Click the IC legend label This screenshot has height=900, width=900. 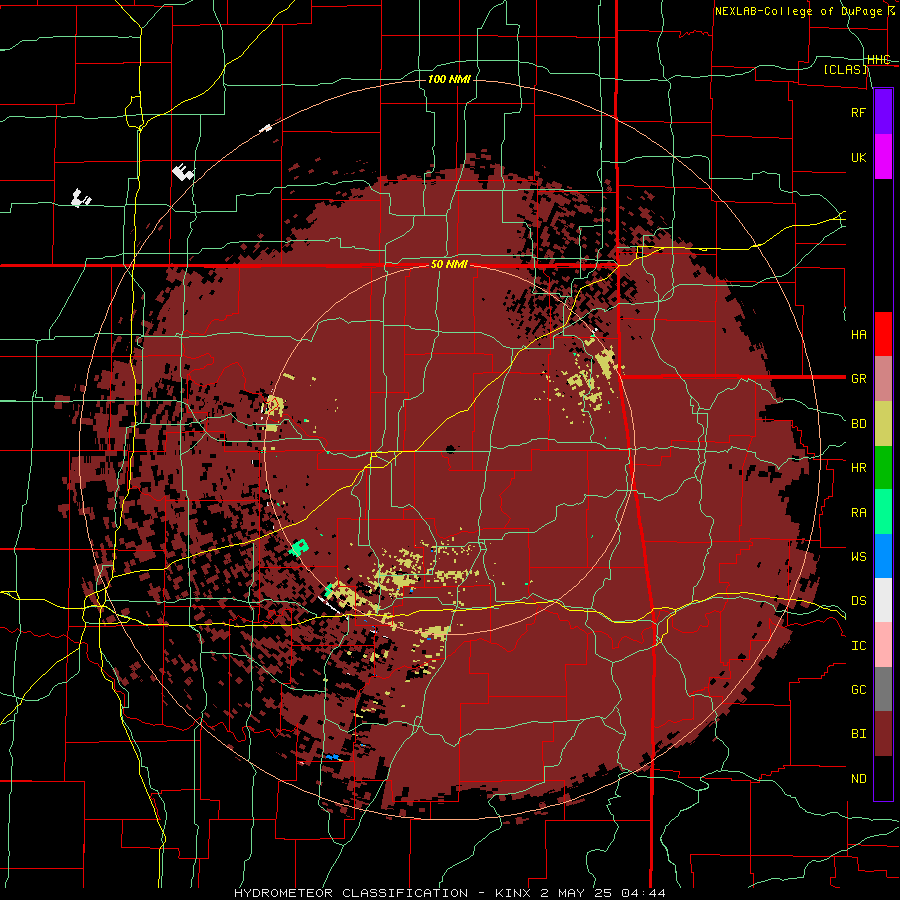click(x=858, y=646)
